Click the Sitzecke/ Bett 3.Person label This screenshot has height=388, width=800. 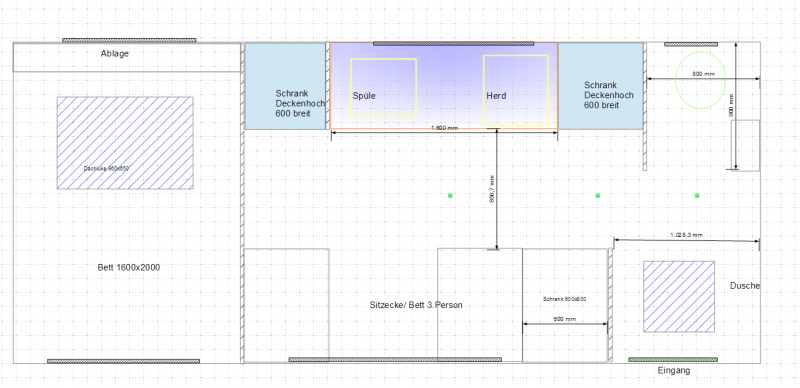coord(416,305)
